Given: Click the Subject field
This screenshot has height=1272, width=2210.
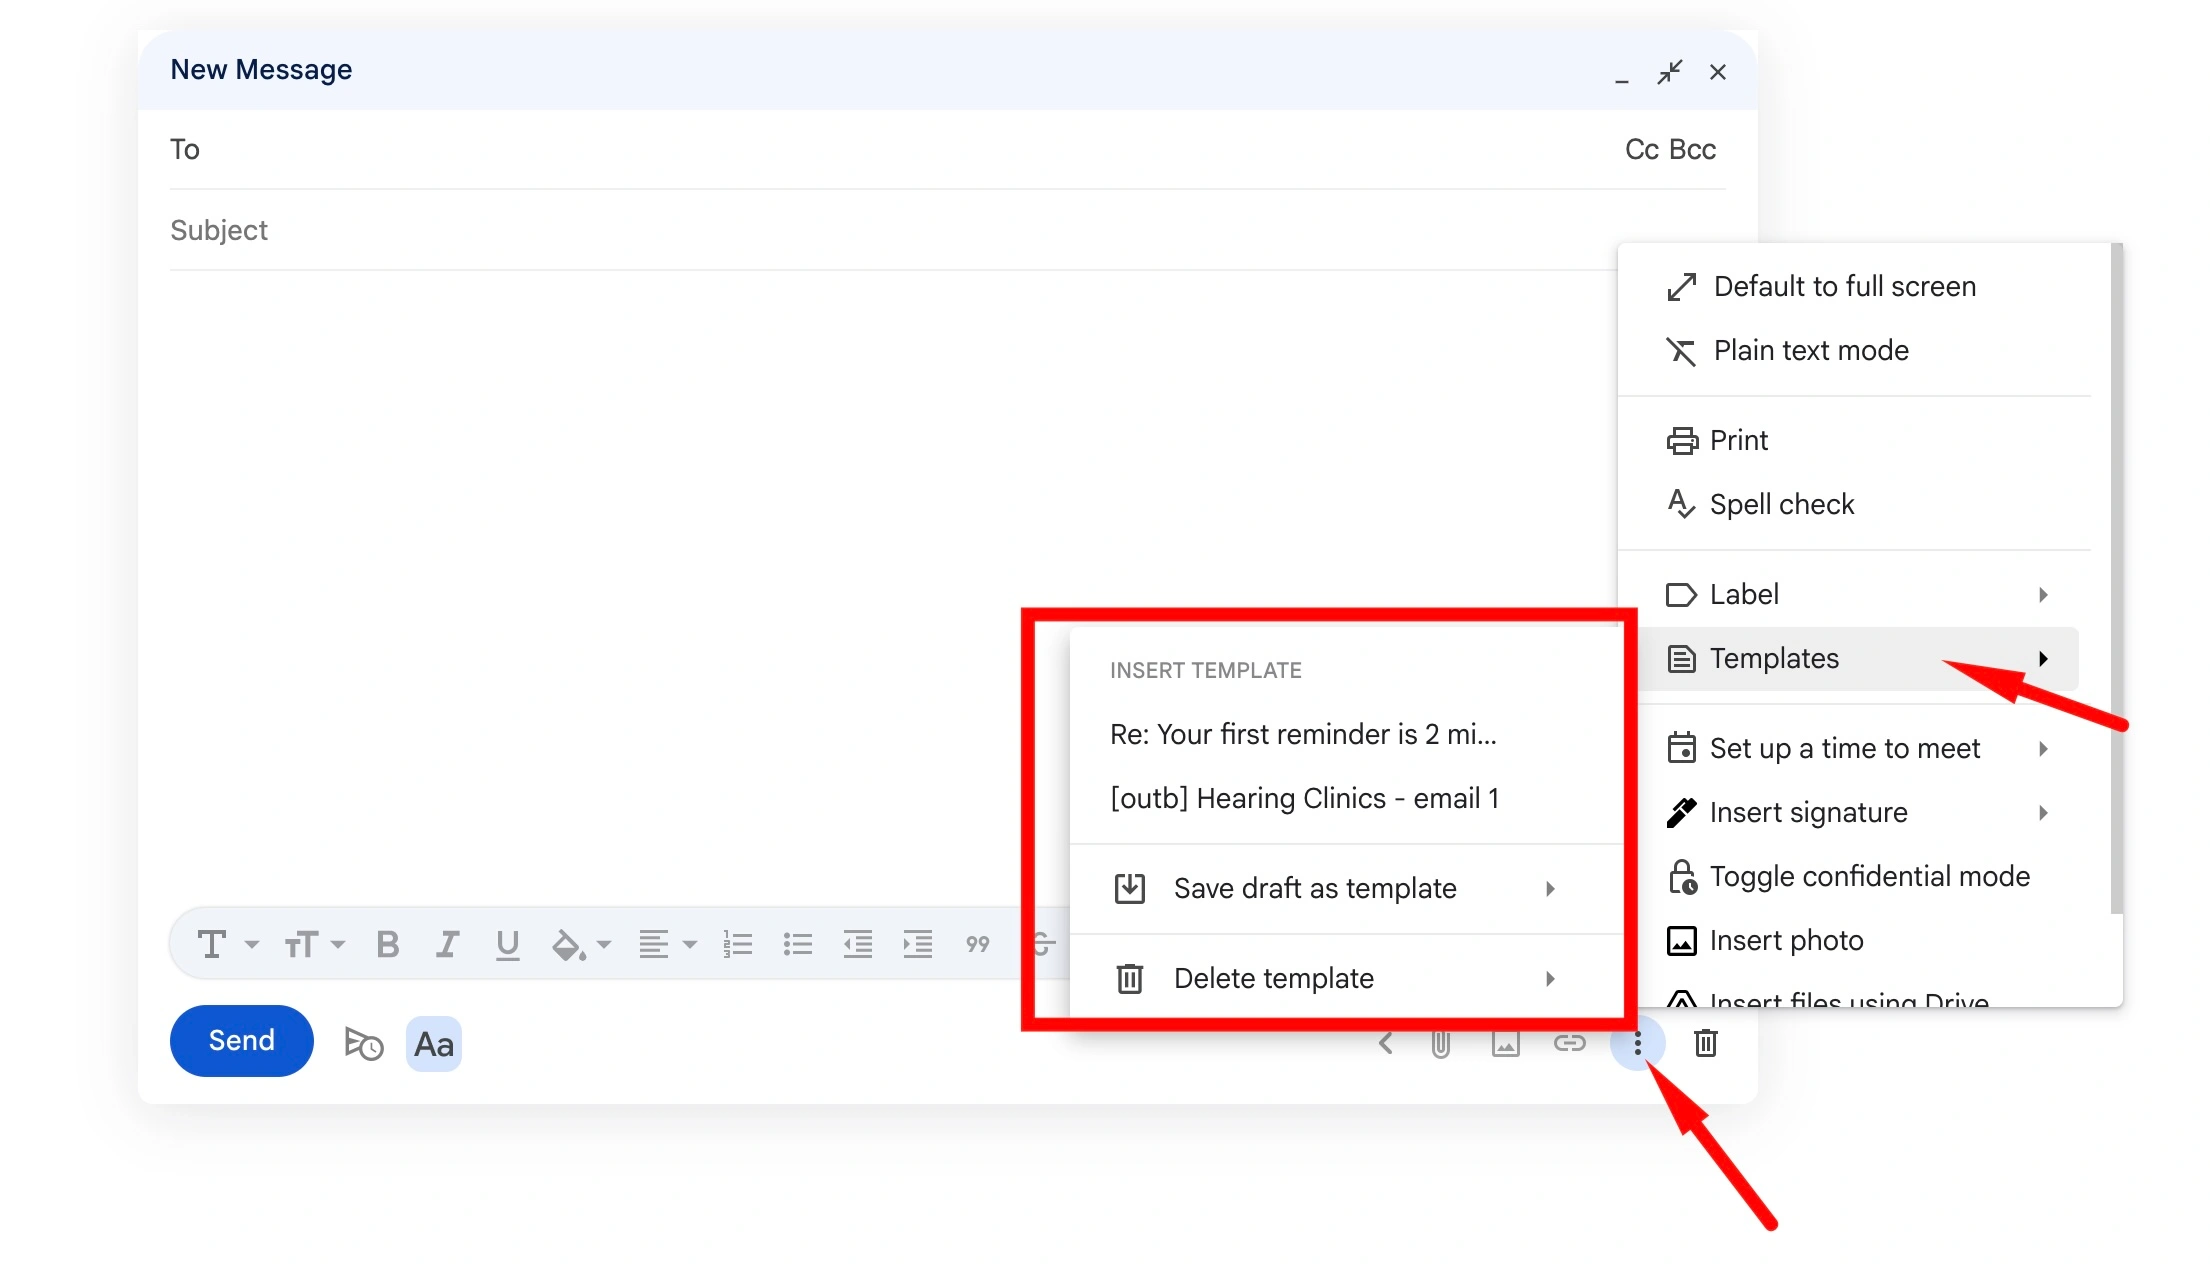Looking at the screenshot, I should pyautogui.click(x=890, y=230).
